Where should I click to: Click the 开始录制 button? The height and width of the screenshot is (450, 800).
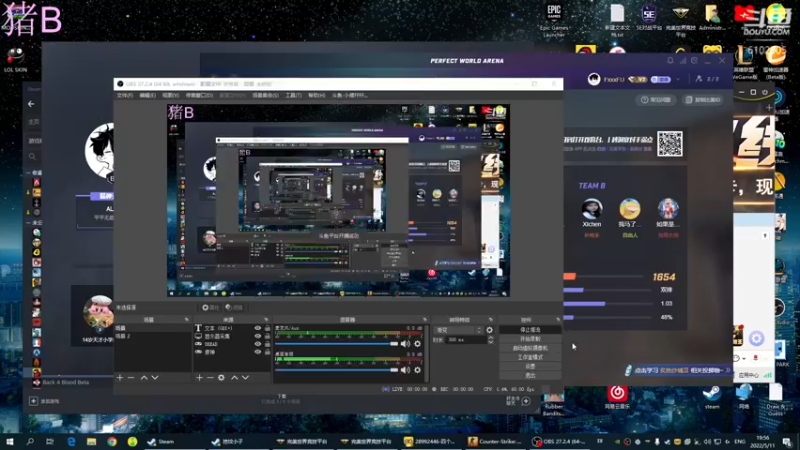[530, 339]
